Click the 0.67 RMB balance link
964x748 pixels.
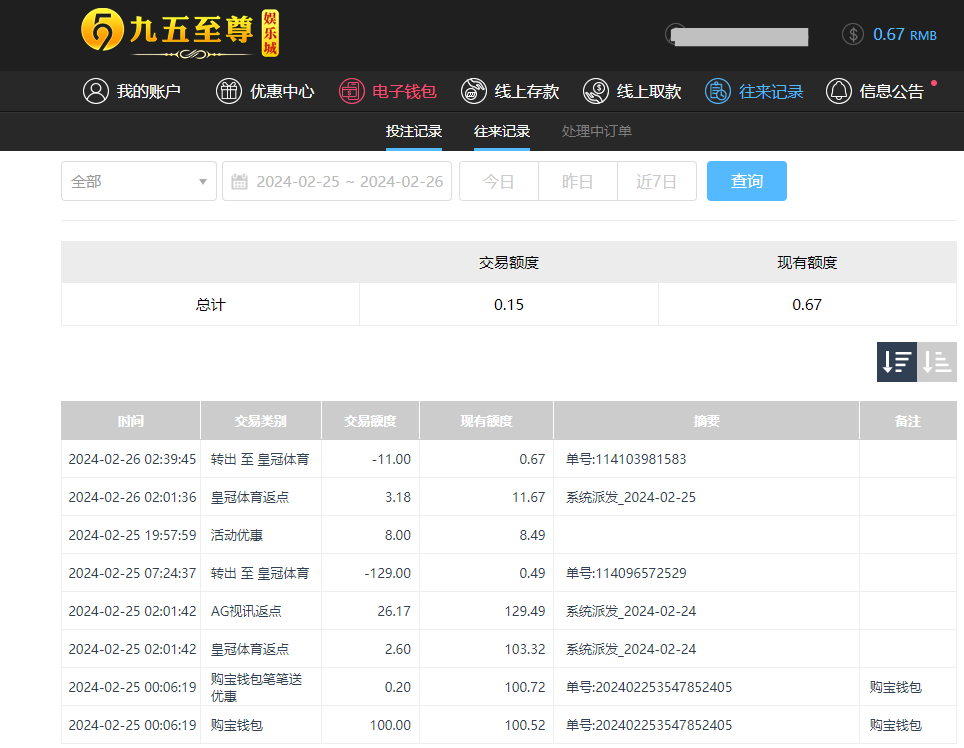pos(904,34)
